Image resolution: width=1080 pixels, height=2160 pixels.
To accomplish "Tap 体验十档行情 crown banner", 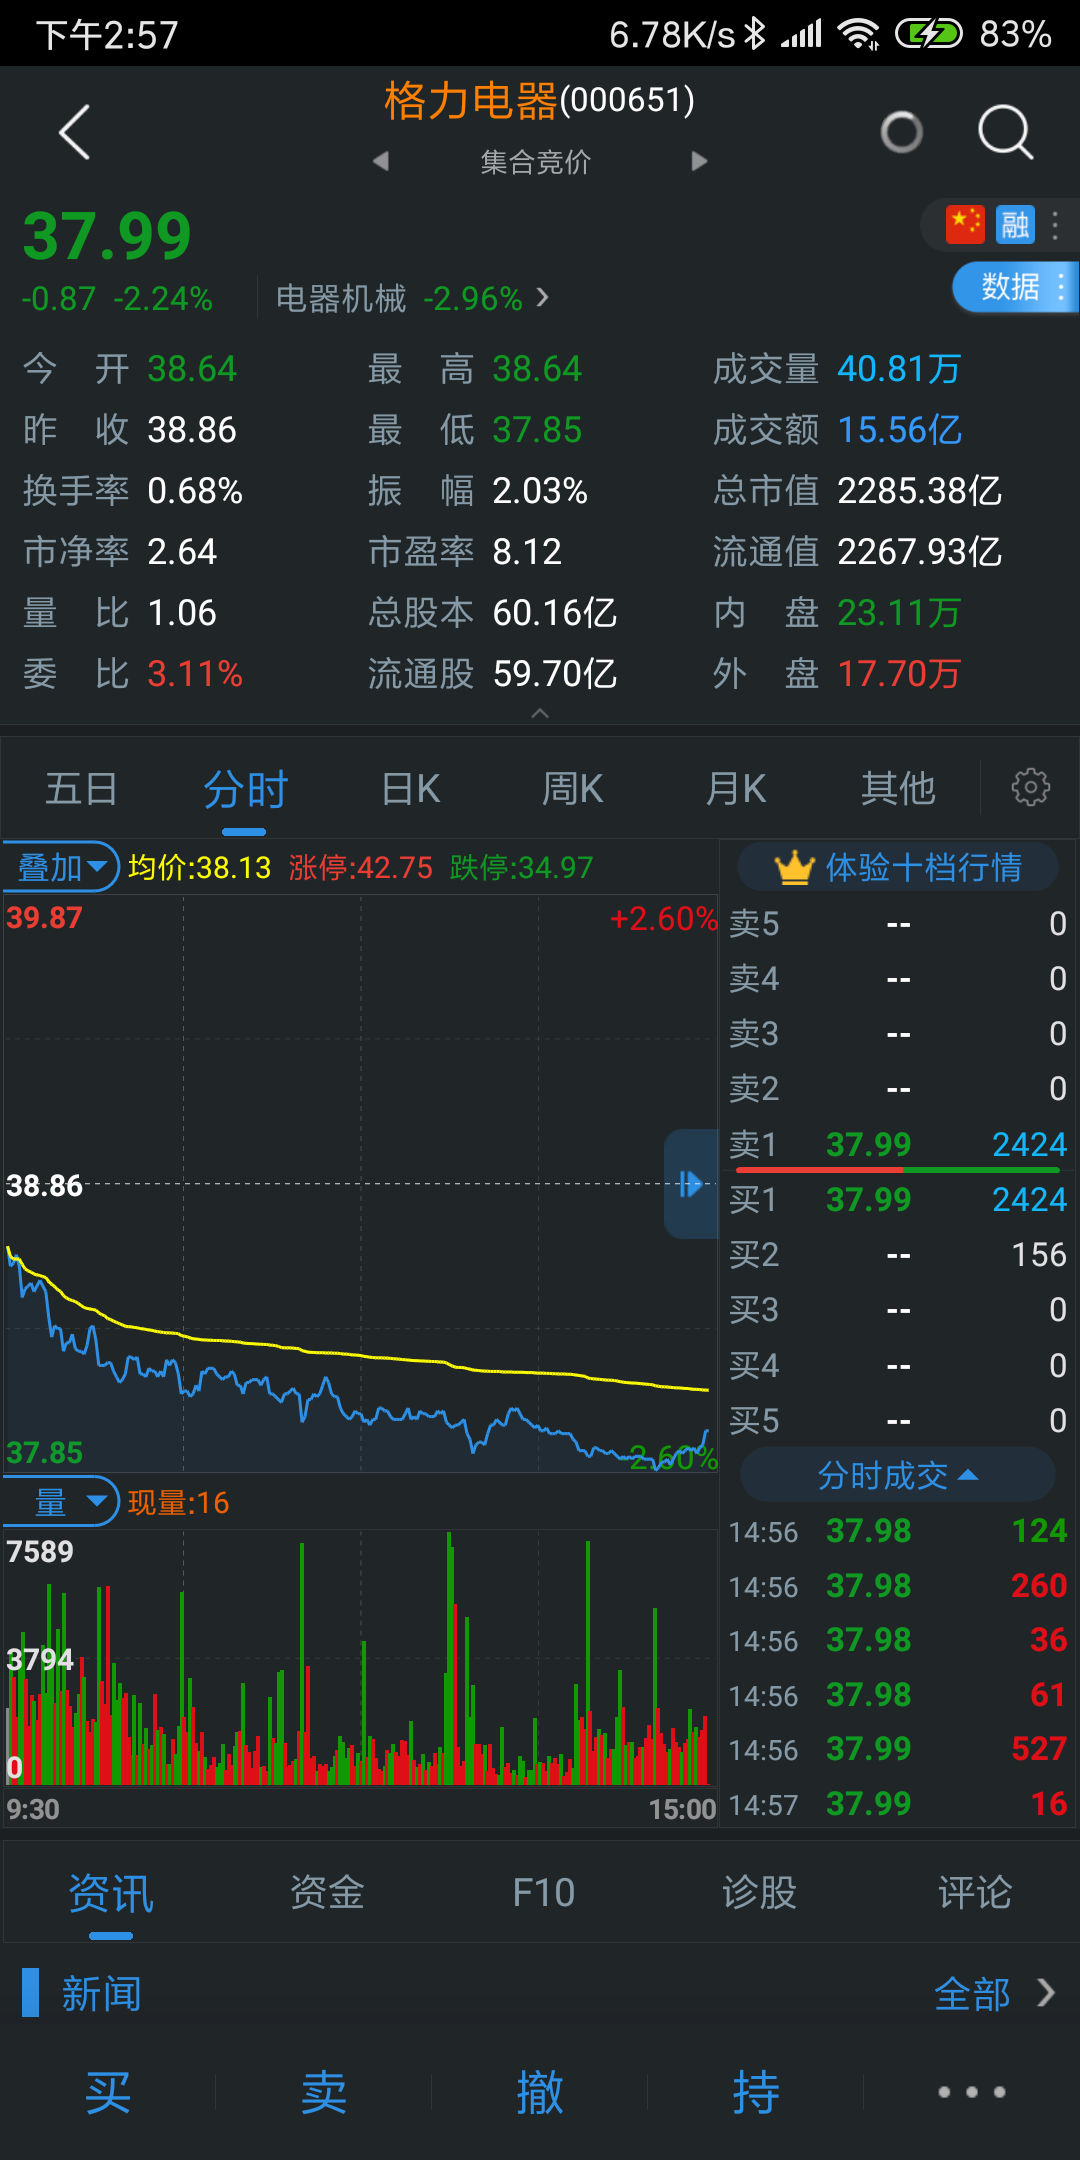I will point(898,867).
